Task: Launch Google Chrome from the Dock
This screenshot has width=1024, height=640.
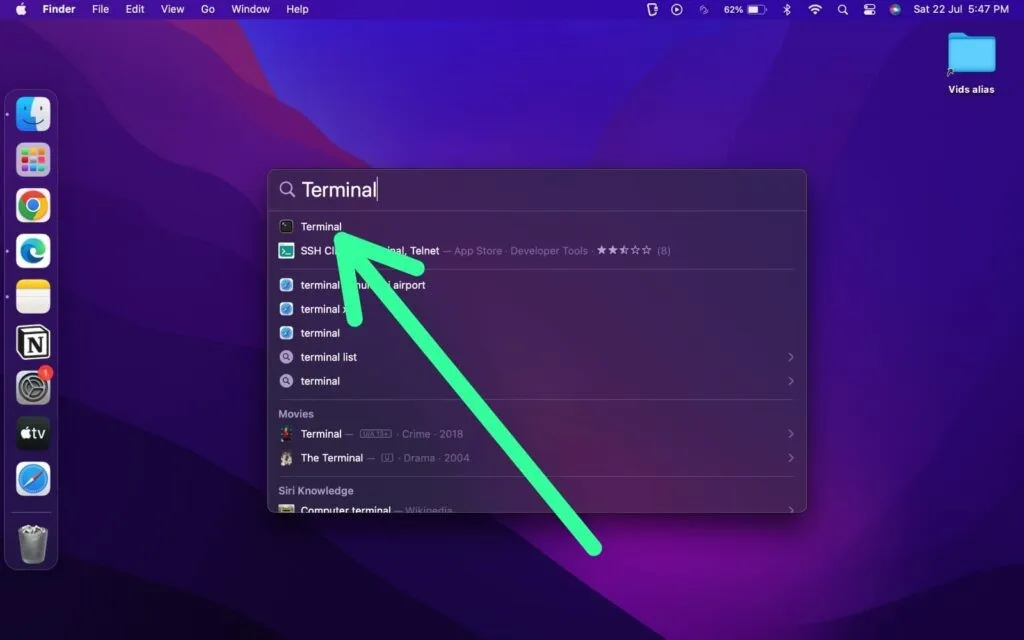Action: pos(33,205)
